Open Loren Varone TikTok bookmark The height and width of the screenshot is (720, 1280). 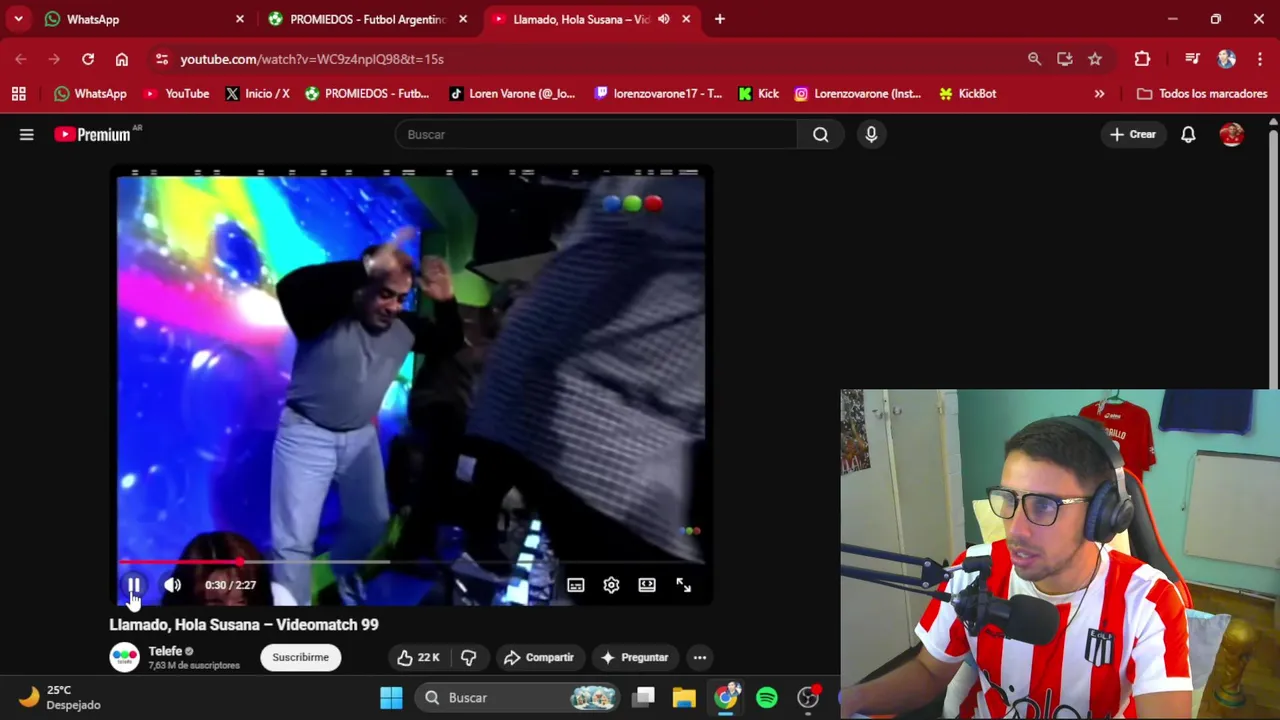(512, 93)
